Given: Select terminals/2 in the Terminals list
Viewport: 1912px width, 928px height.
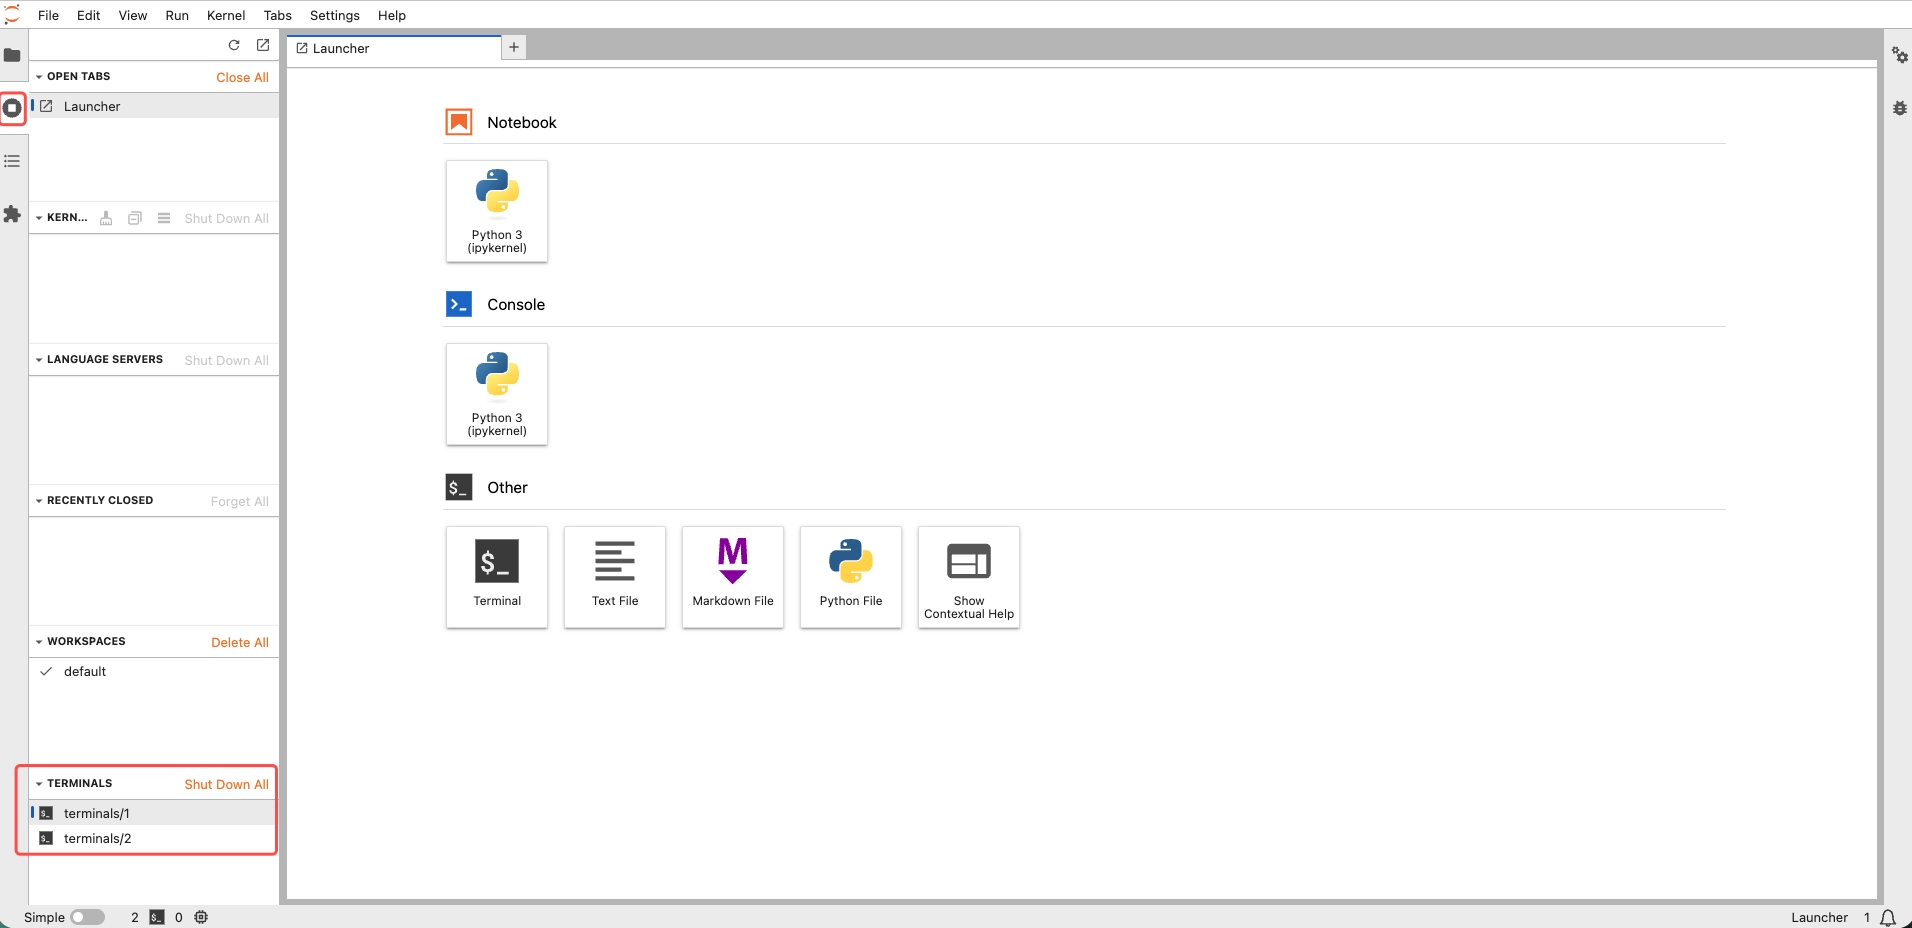Looking at the screenshot, I should 97,839.
